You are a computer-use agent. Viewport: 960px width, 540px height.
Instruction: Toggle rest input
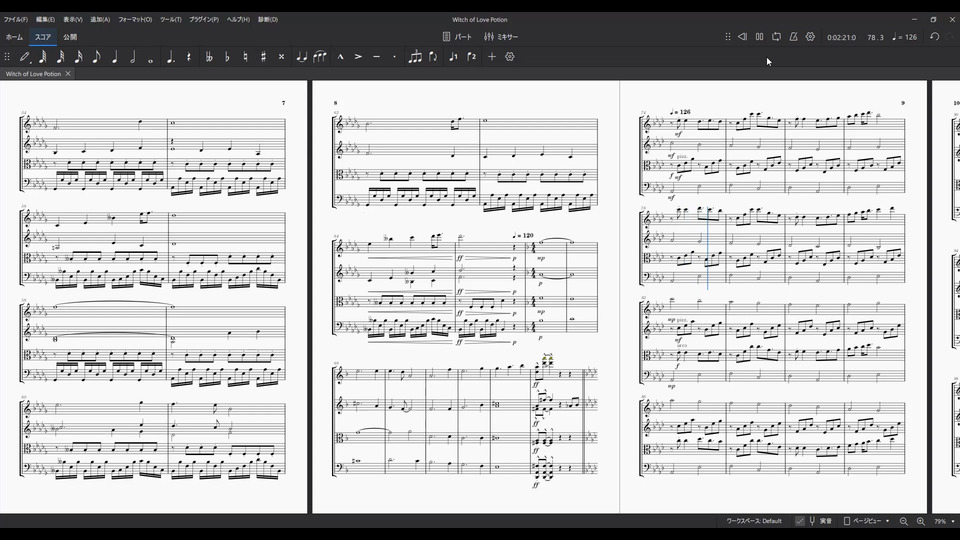coord(189,57)
